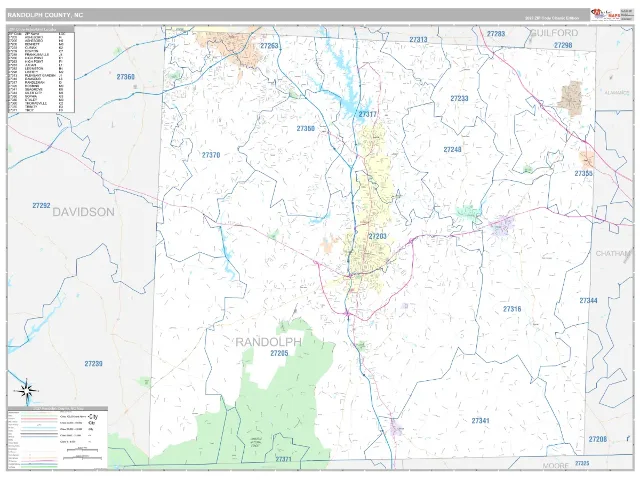This screenshot has width=640, height=480.
Task: Click the CHATHAM county label
Action: tap(614, 253)
